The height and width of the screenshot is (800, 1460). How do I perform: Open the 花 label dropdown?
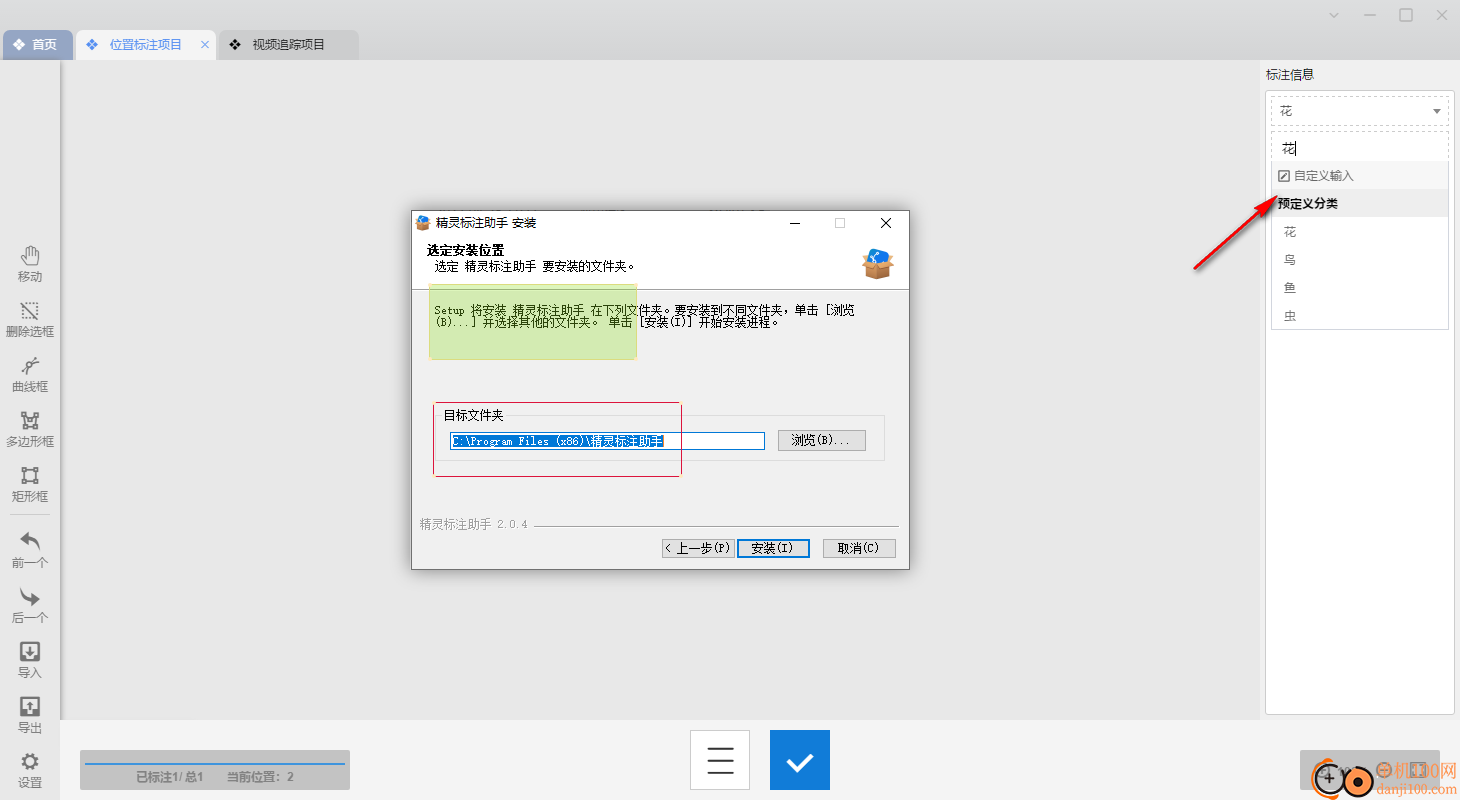click(1360, 111)
